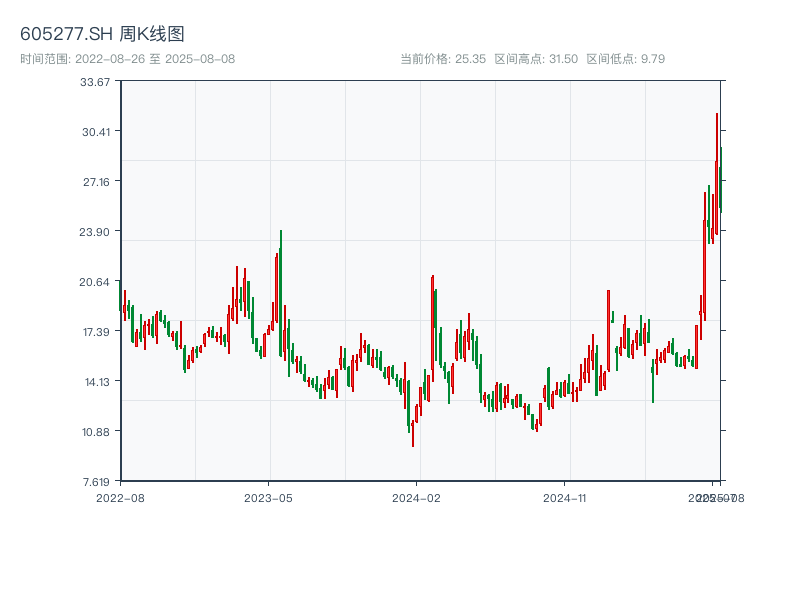Click the lowest red candle near 2024-02
Image resolution: width=800 pixels, height=600 pixels.
[x=413, y=435]
